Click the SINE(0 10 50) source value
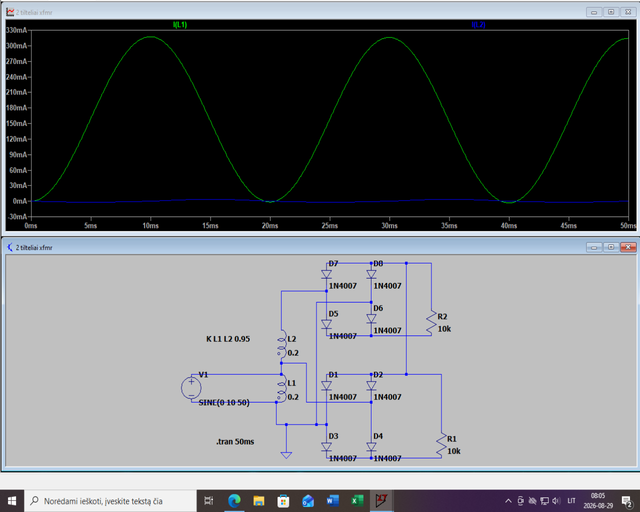The image size is (640, 512). coord(224,403)
